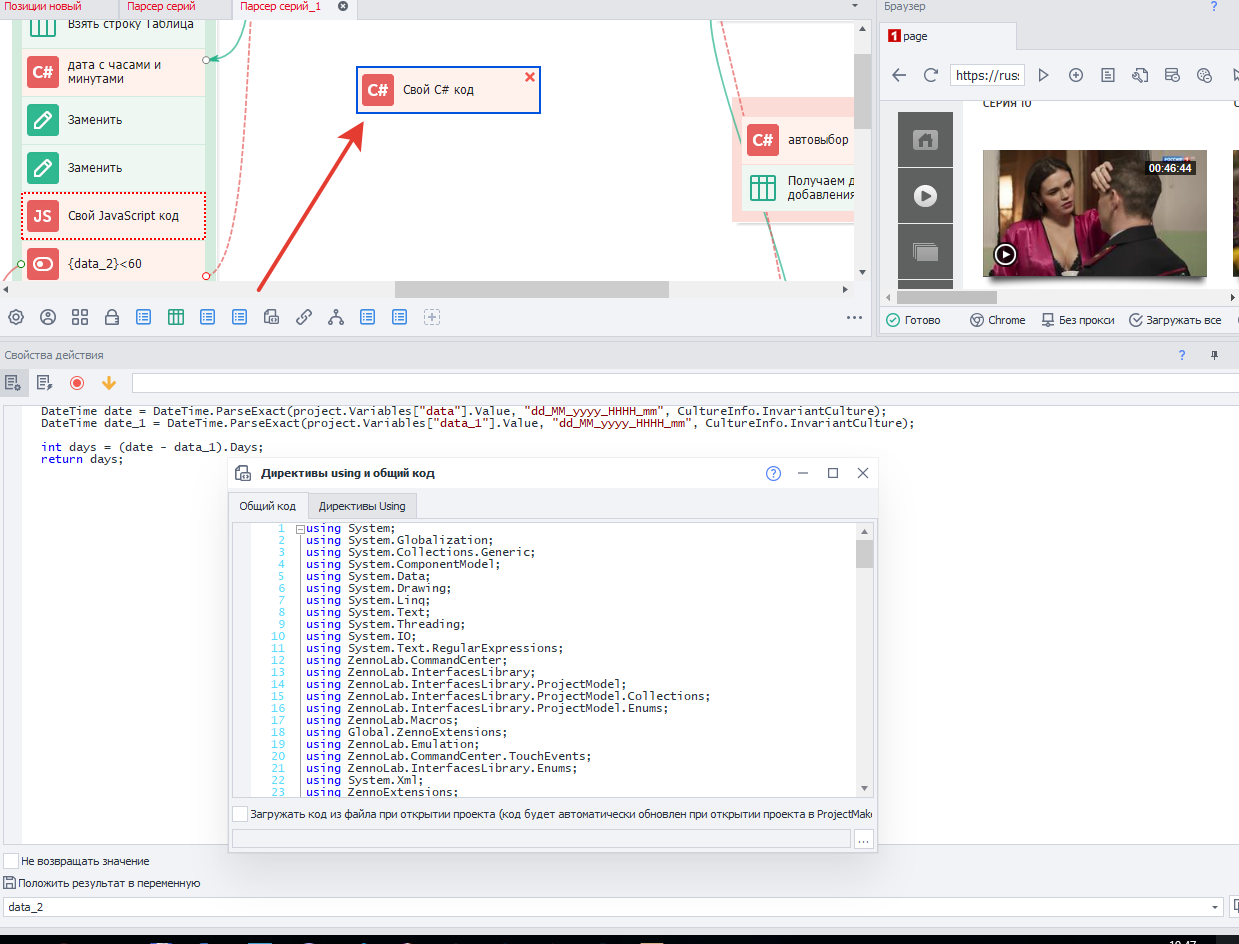Click the browse '...' file button

[864, 839]
